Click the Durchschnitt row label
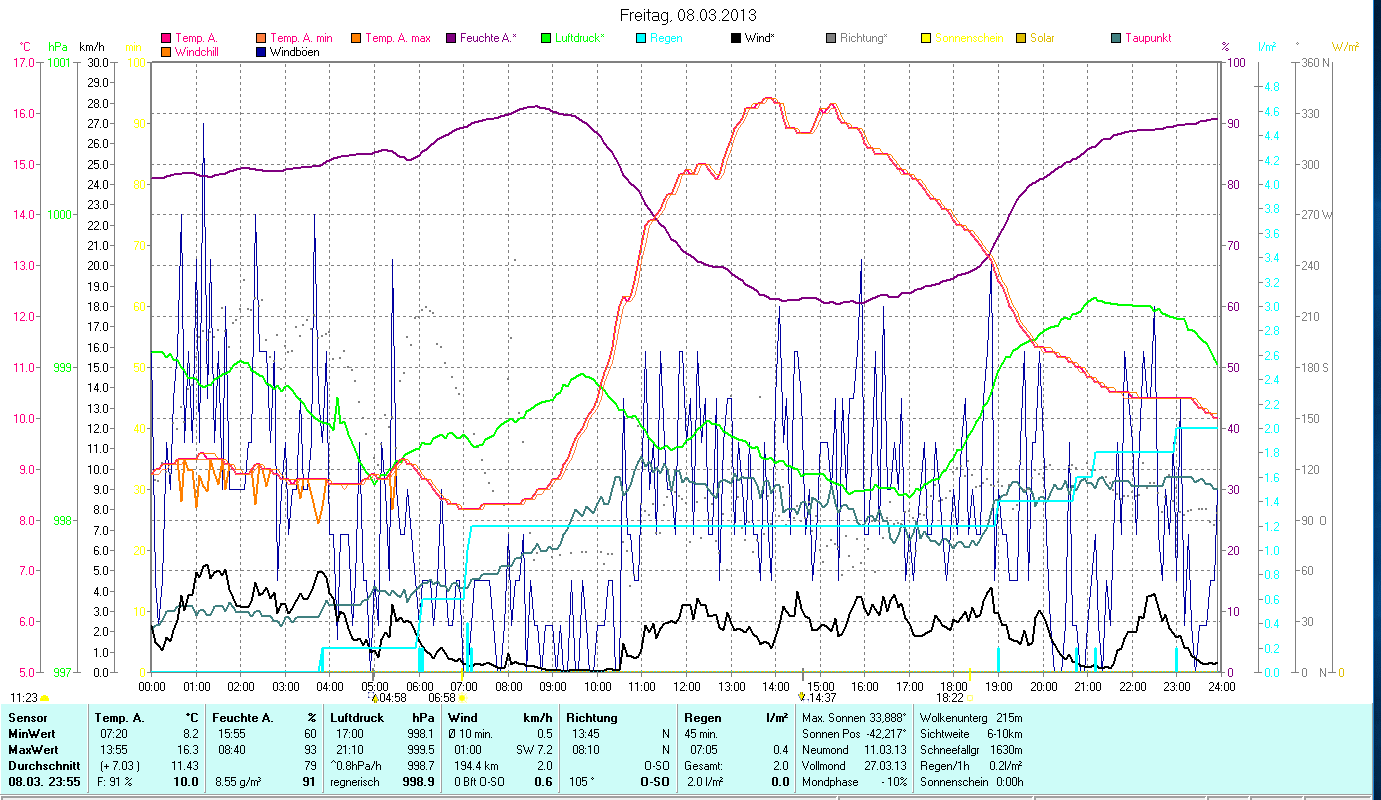 pos(44,766)
